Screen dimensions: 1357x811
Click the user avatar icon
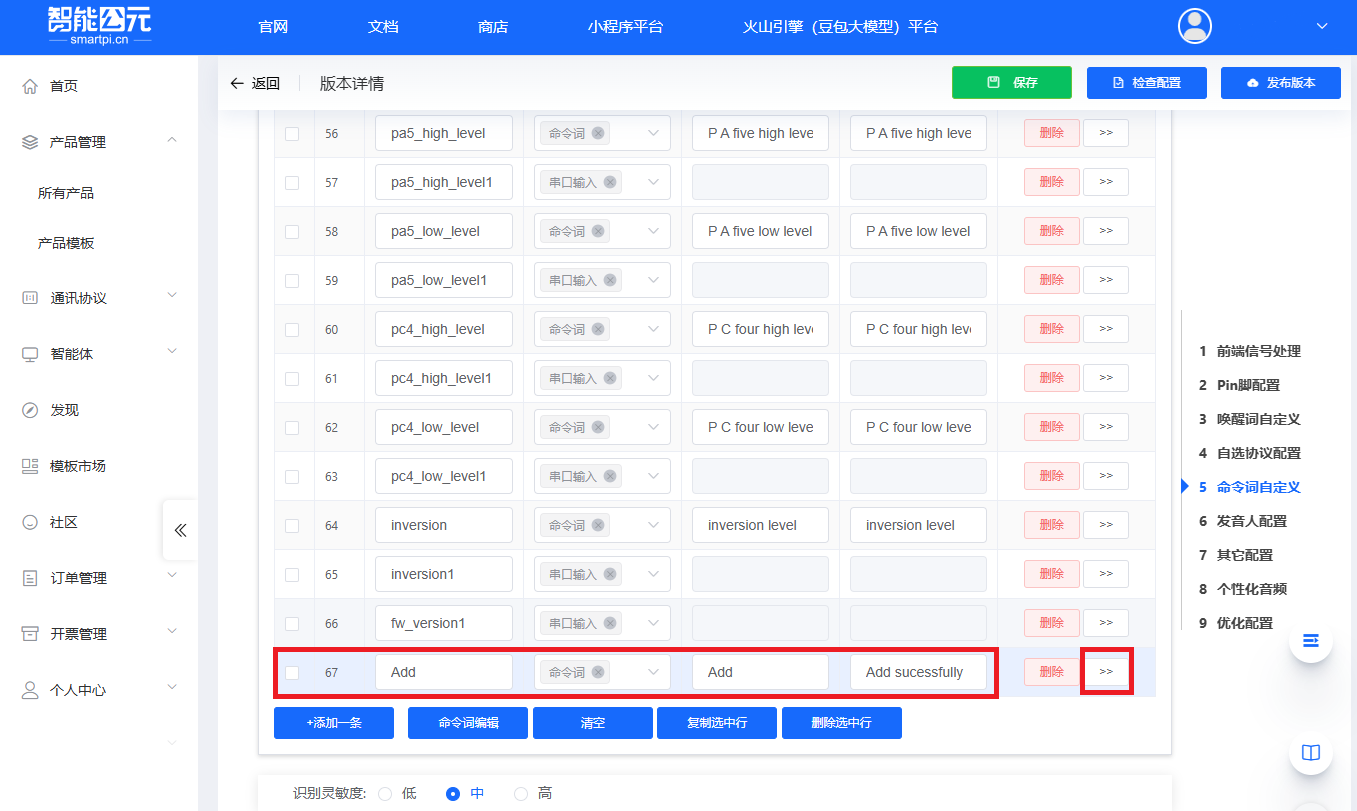click(x=1194, y=26)
